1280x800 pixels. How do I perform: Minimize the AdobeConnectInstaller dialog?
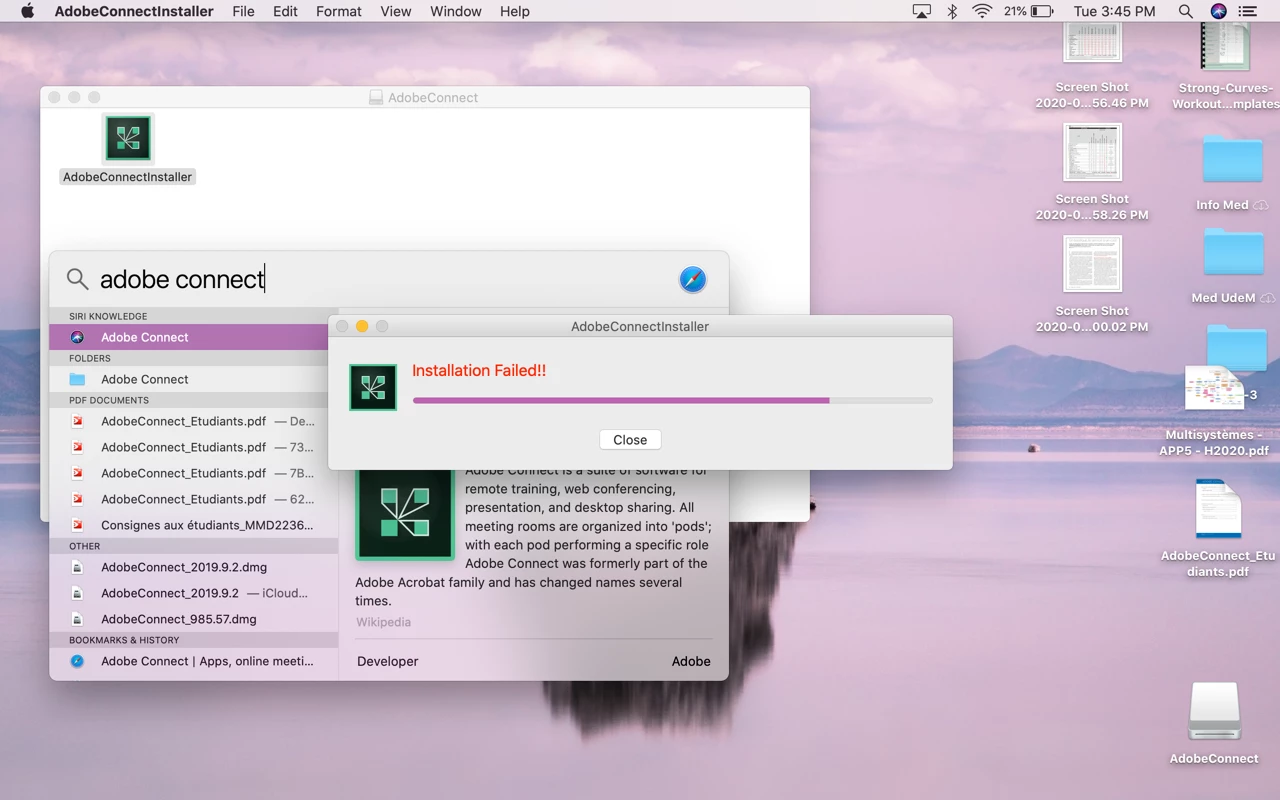pos(362,326)
